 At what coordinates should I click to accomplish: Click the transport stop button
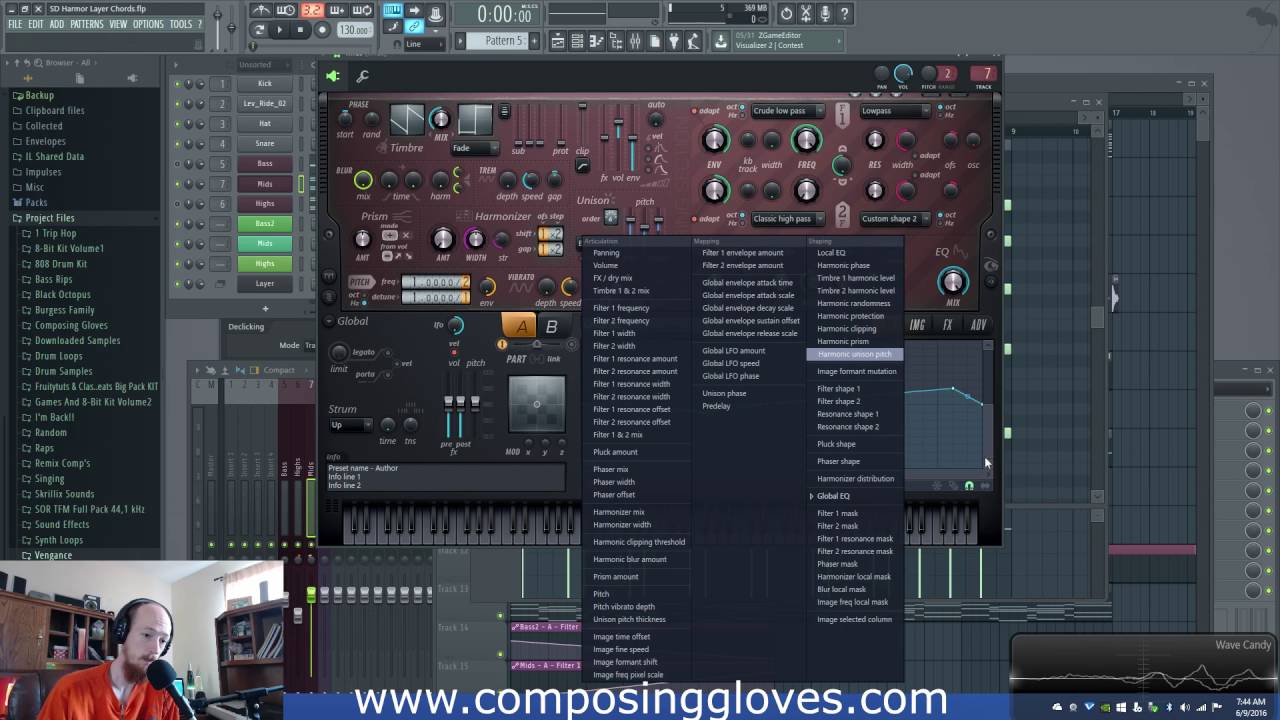pos(300,30)
